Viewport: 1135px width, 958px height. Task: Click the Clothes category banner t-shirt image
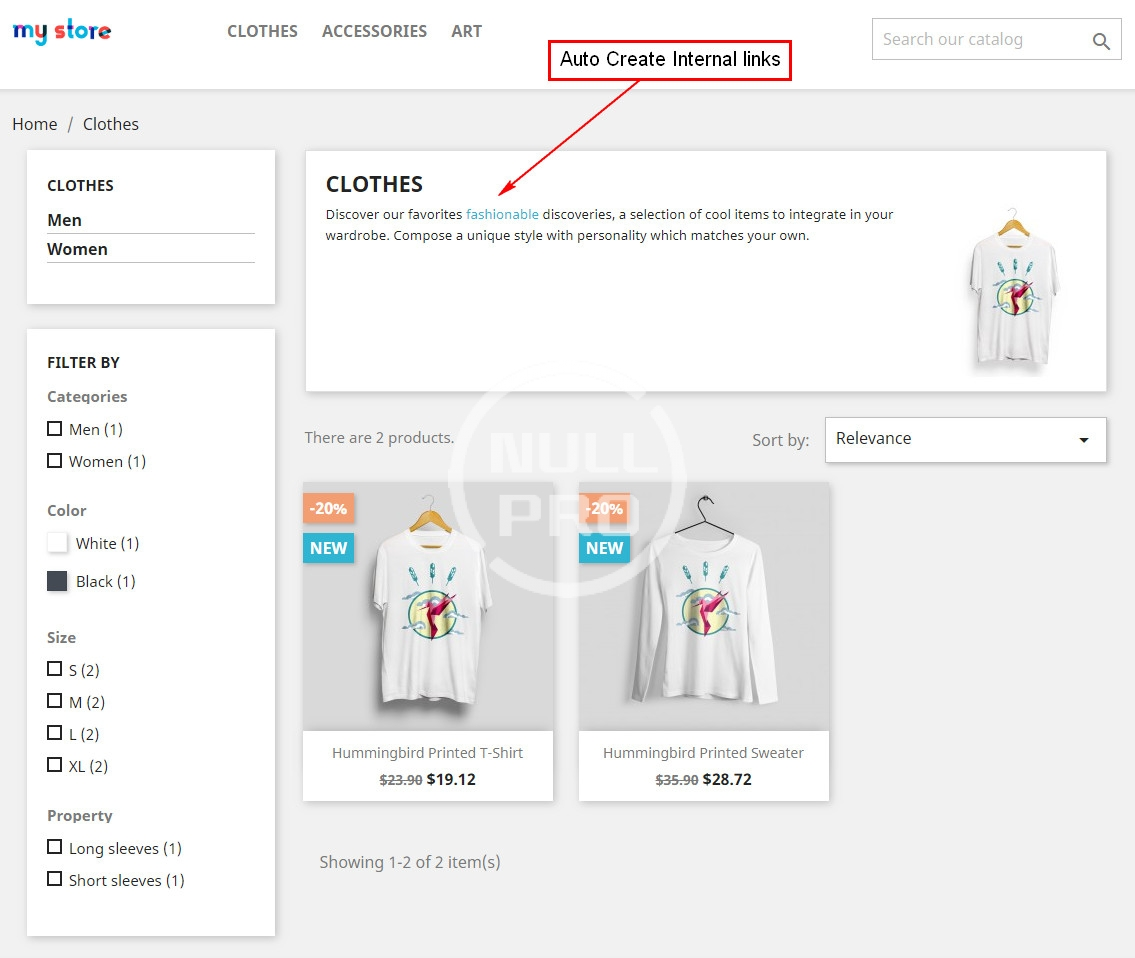pyautogui.click(x=1013, y=288)
